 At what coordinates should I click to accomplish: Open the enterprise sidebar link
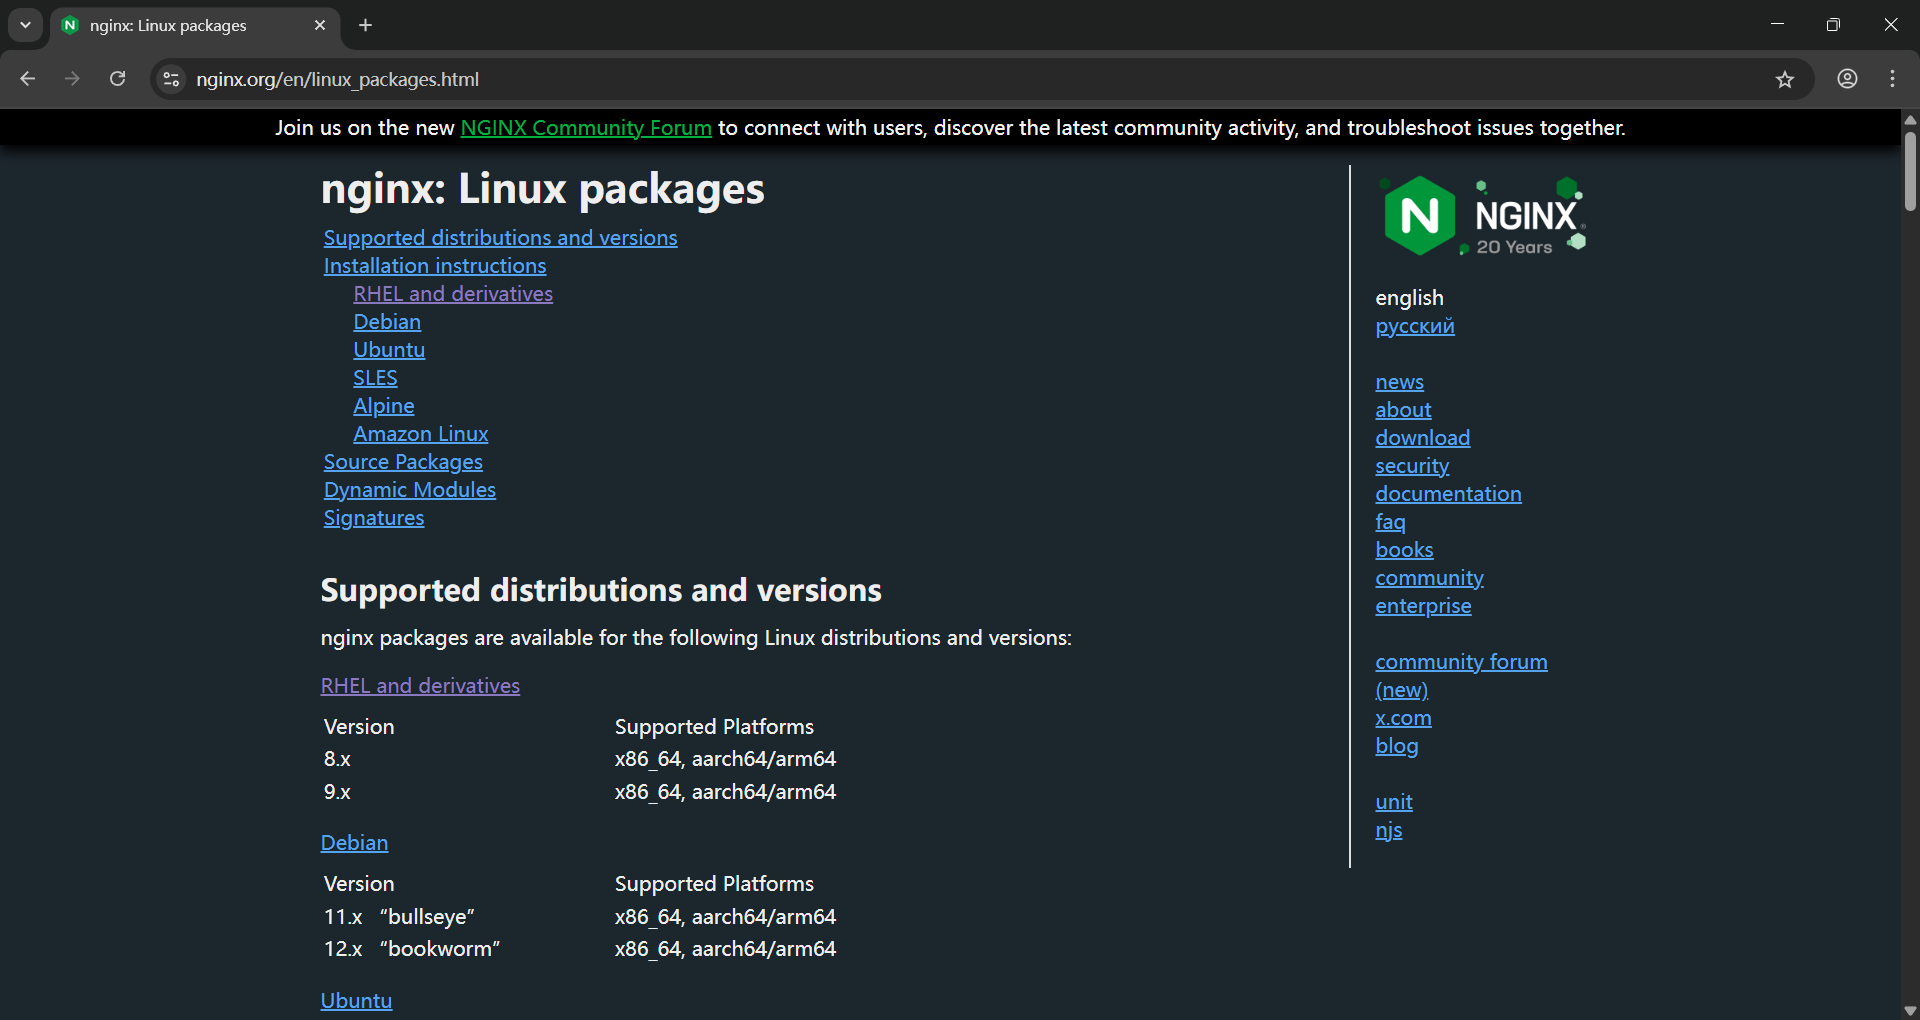pos(1423,606)
